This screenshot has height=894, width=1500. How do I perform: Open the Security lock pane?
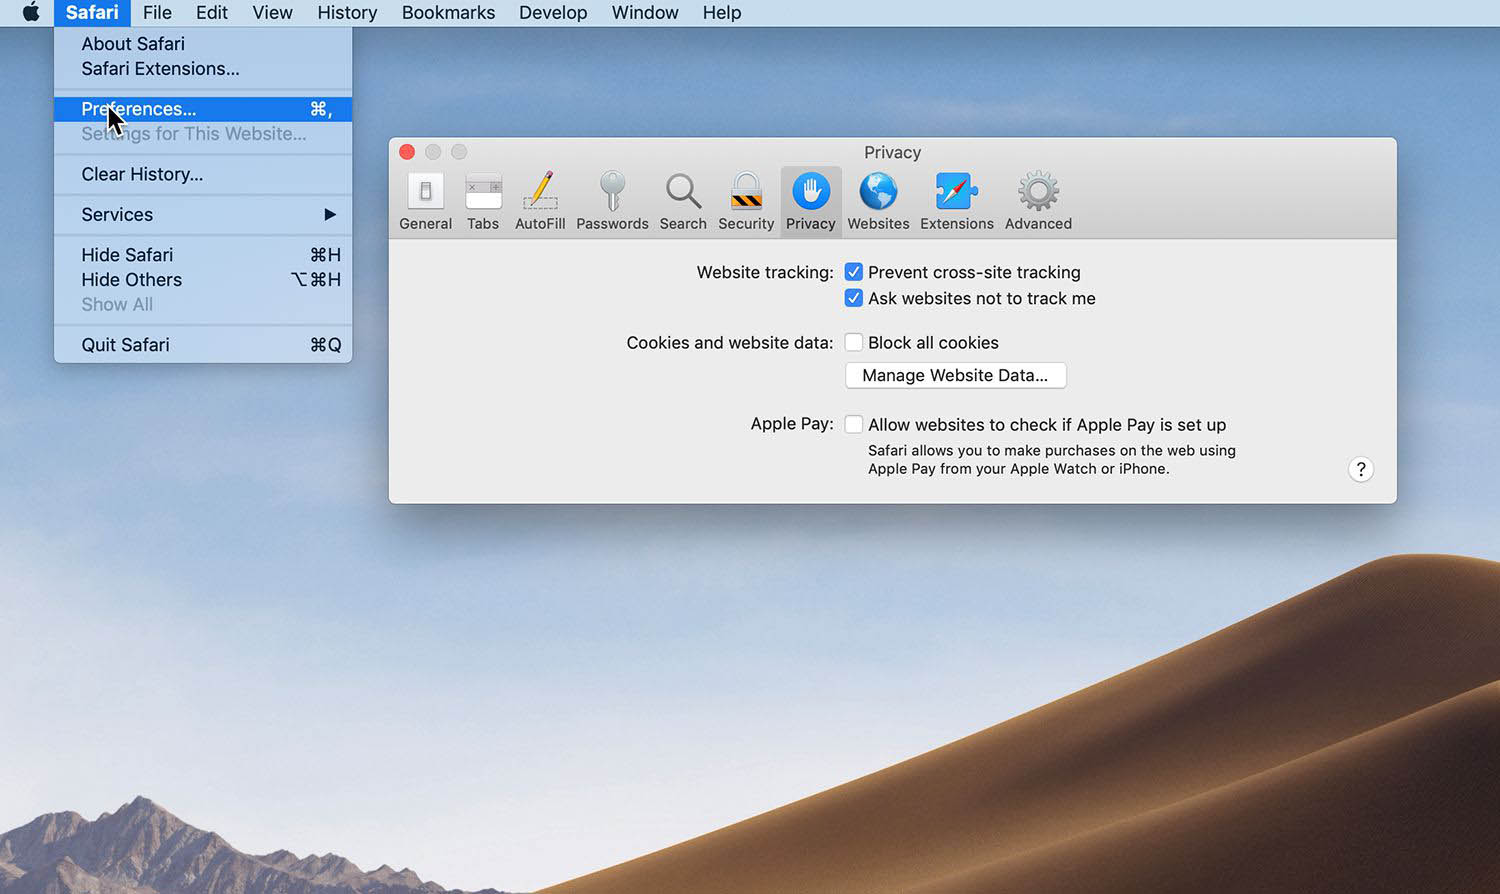pos(746,201)
